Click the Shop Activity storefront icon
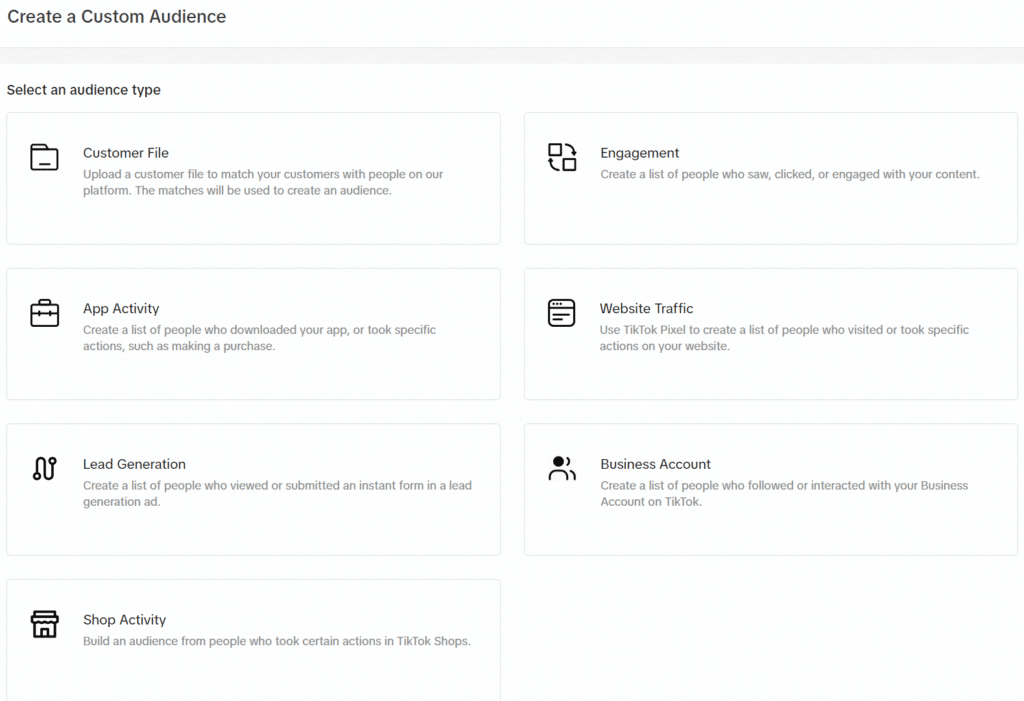 [x=44, y=624]
